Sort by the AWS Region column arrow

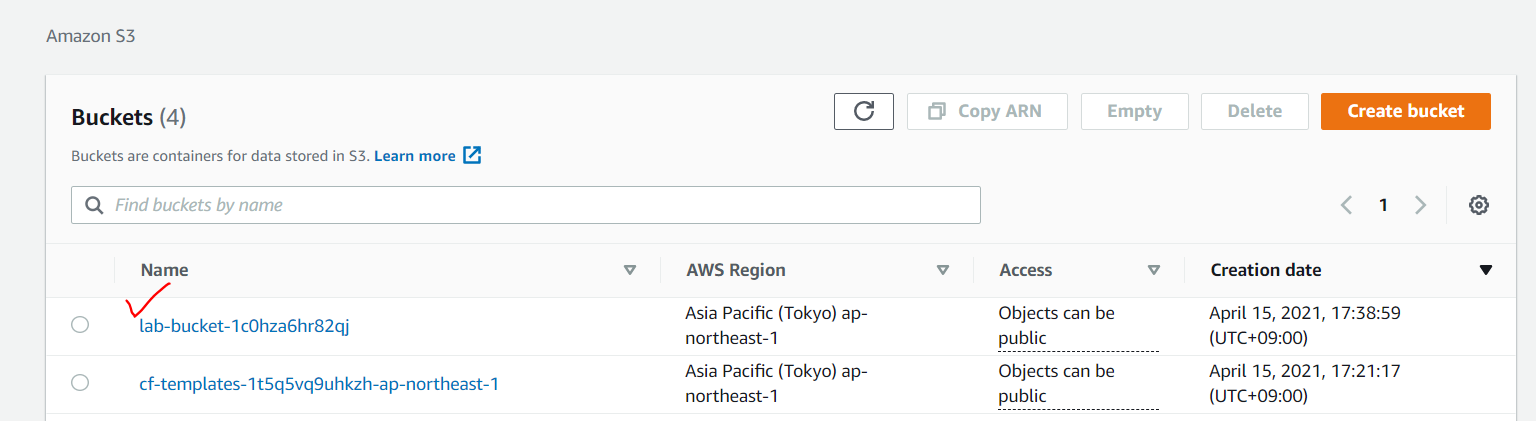942,270
